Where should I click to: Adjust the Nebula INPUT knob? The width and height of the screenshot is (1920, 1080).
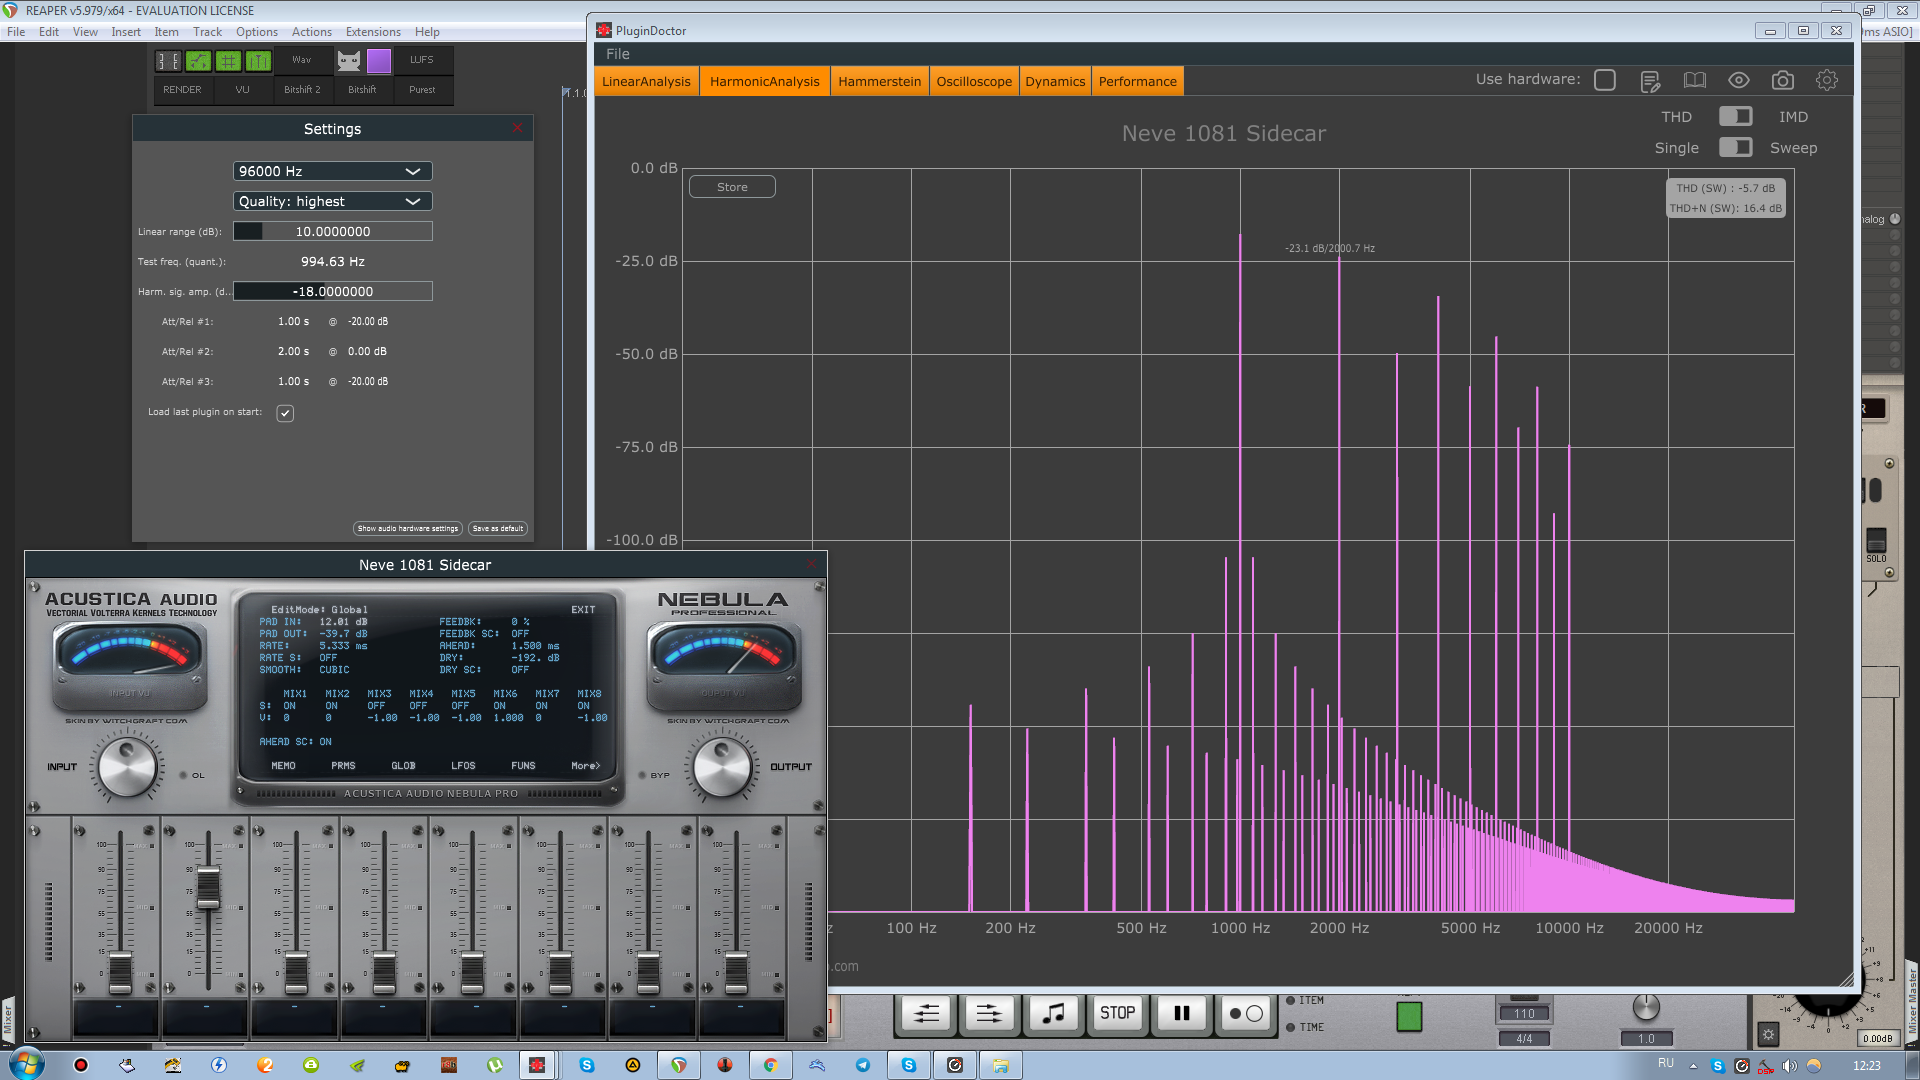coord(127,767)
